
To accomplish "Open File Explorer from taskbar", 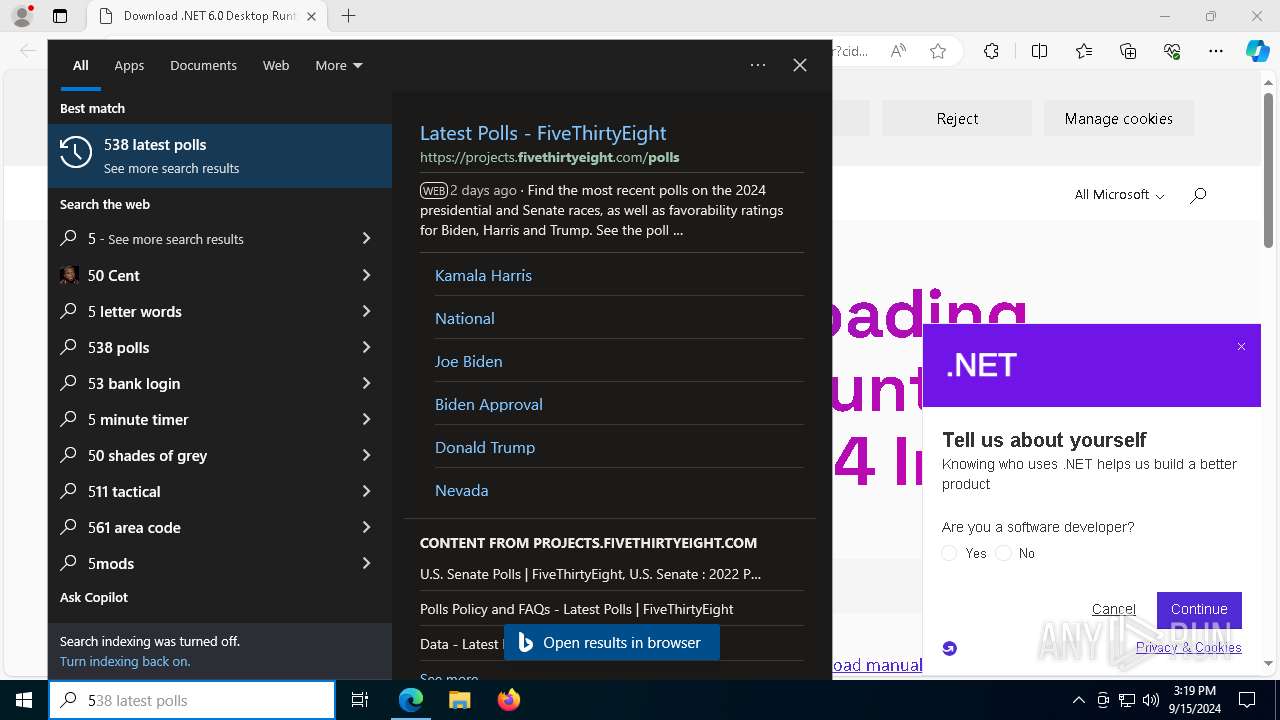I will [460, 700].
